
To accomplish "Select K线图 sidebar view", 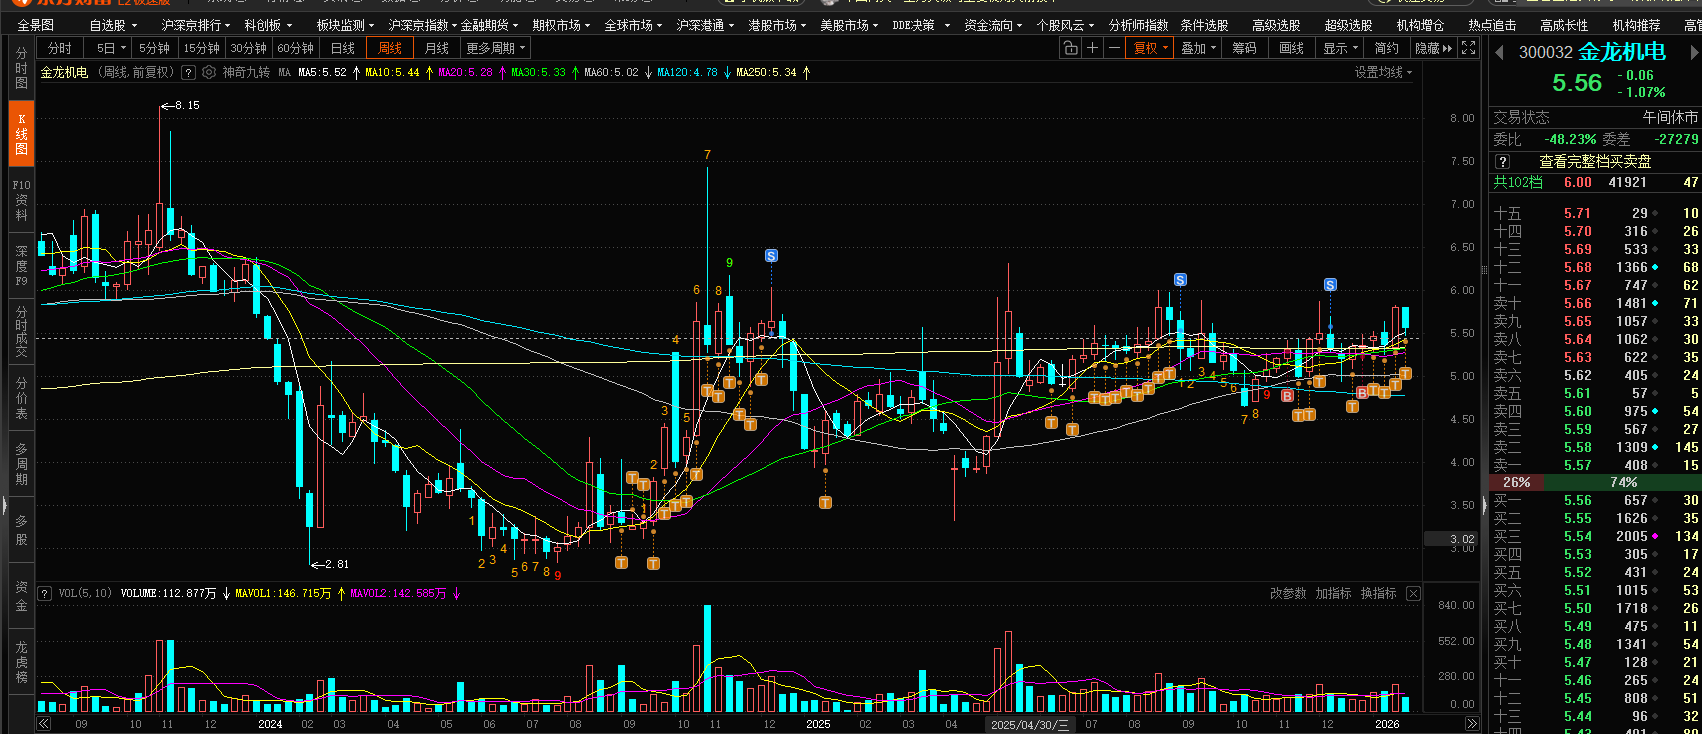I will point(21,134).
